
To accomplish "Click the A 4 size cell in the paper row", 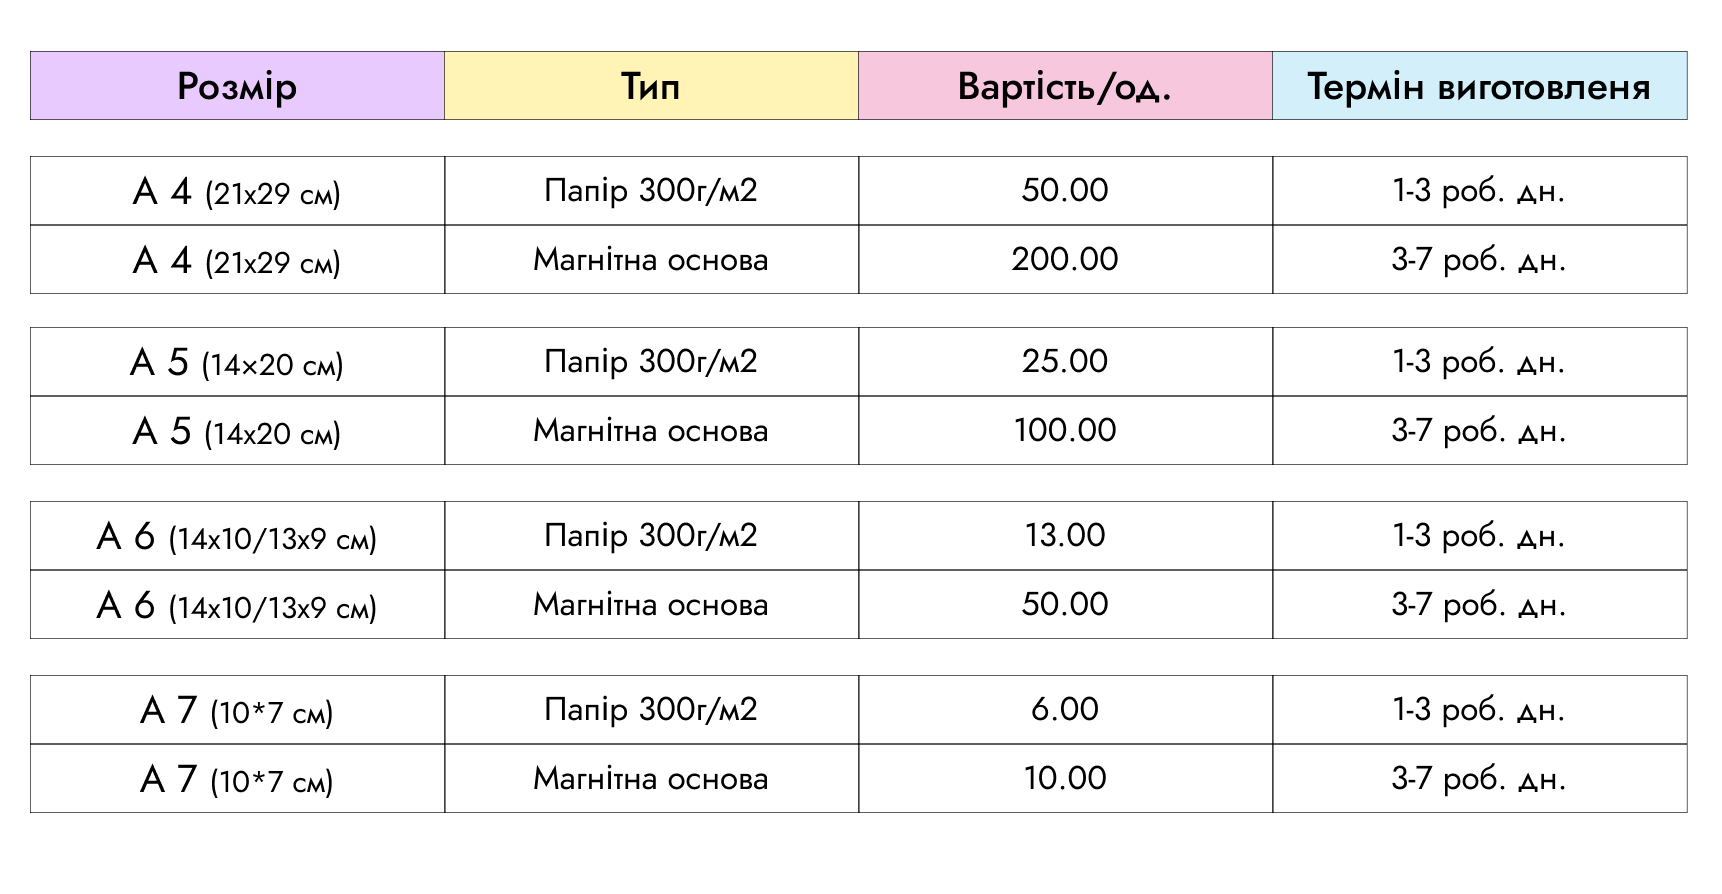I will pyautogui.click(x=237, y=191).
